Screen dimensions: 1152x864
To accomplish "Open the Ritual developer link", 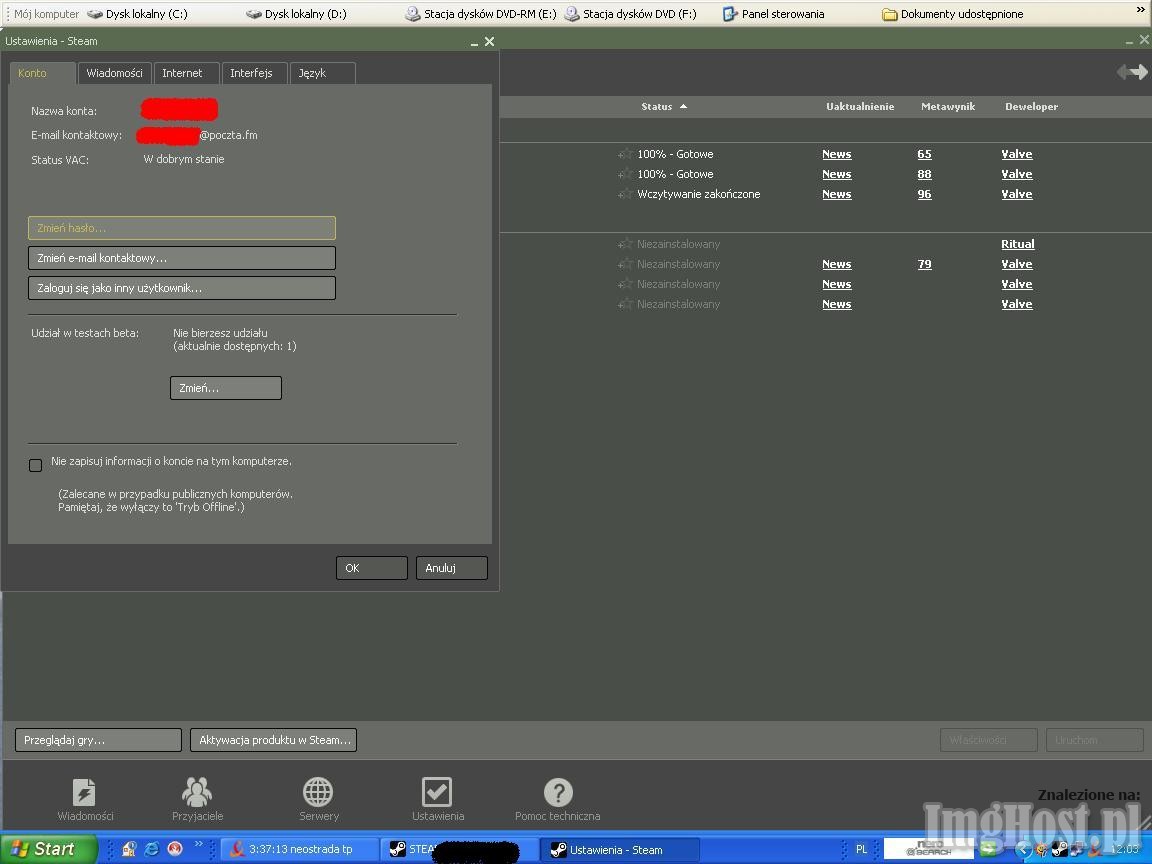I will click(1018, 244).
